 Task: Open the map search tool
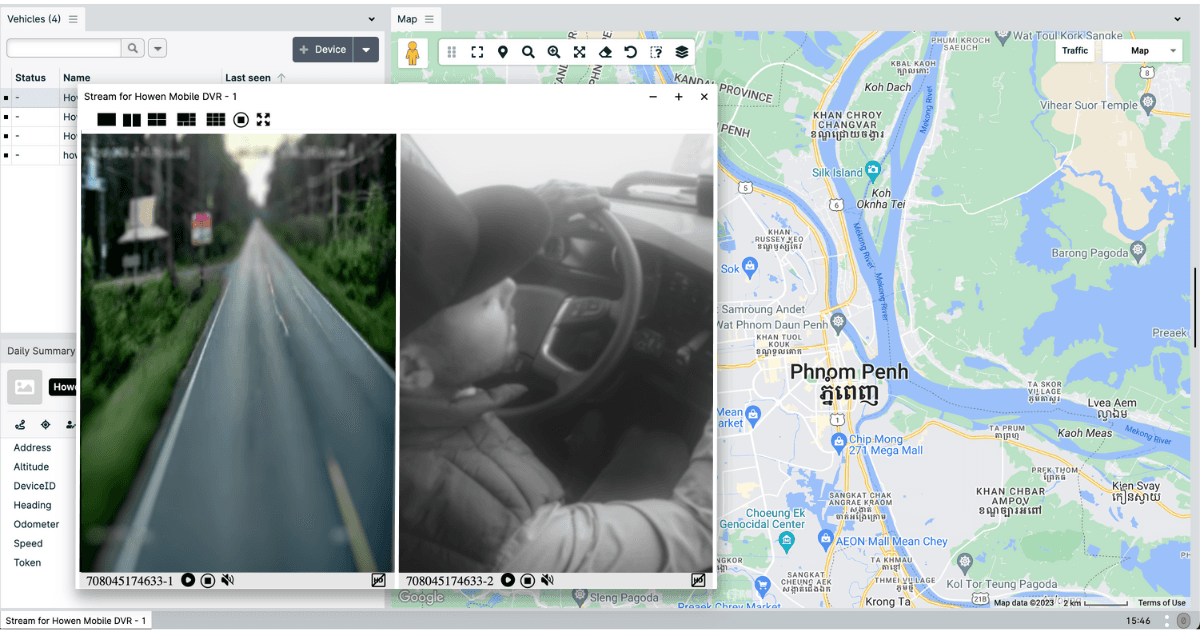[x=528, y=52]
